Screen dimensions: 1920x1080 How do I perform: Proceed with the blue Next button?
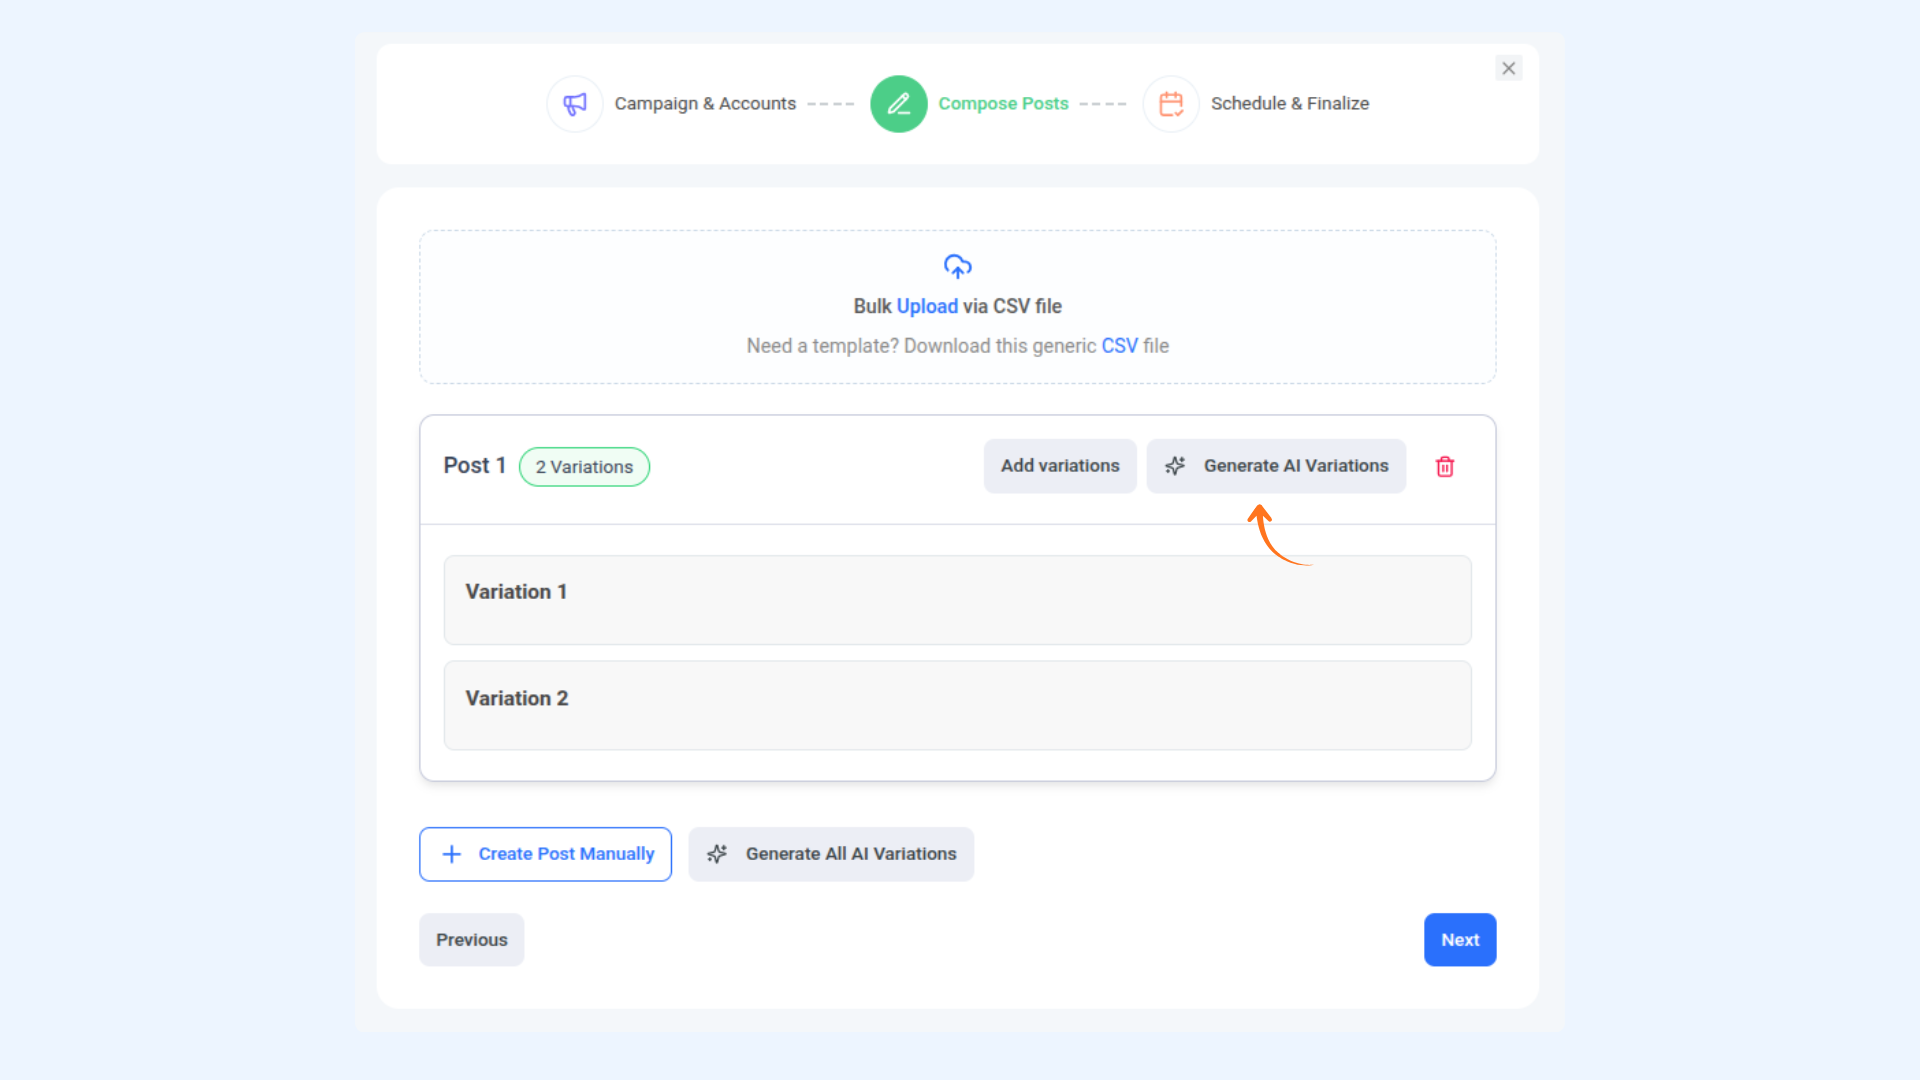pos(1459,940)
